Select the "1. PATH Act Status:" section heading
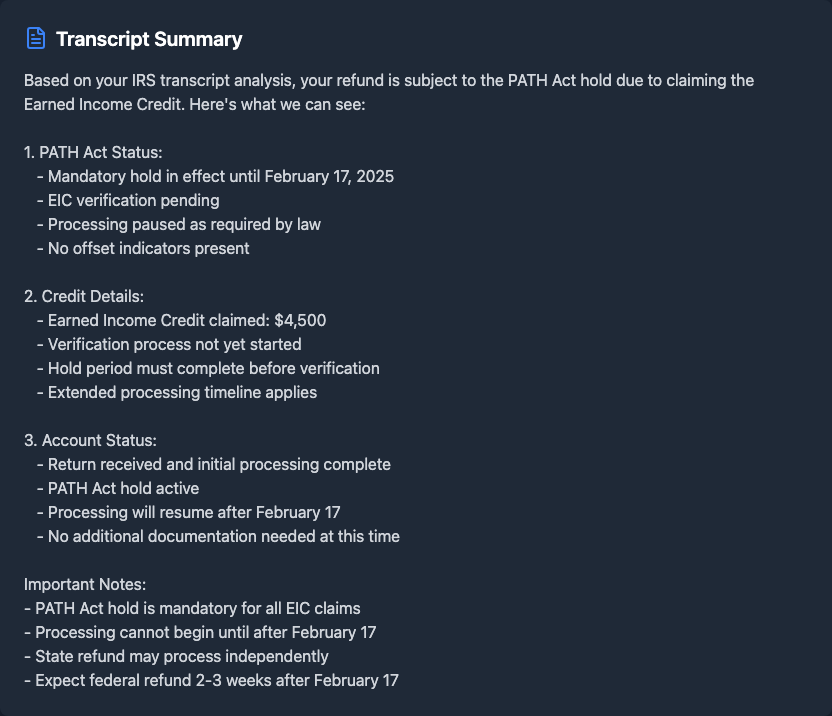Screen dimensions: 832x716 click(93, 152)
